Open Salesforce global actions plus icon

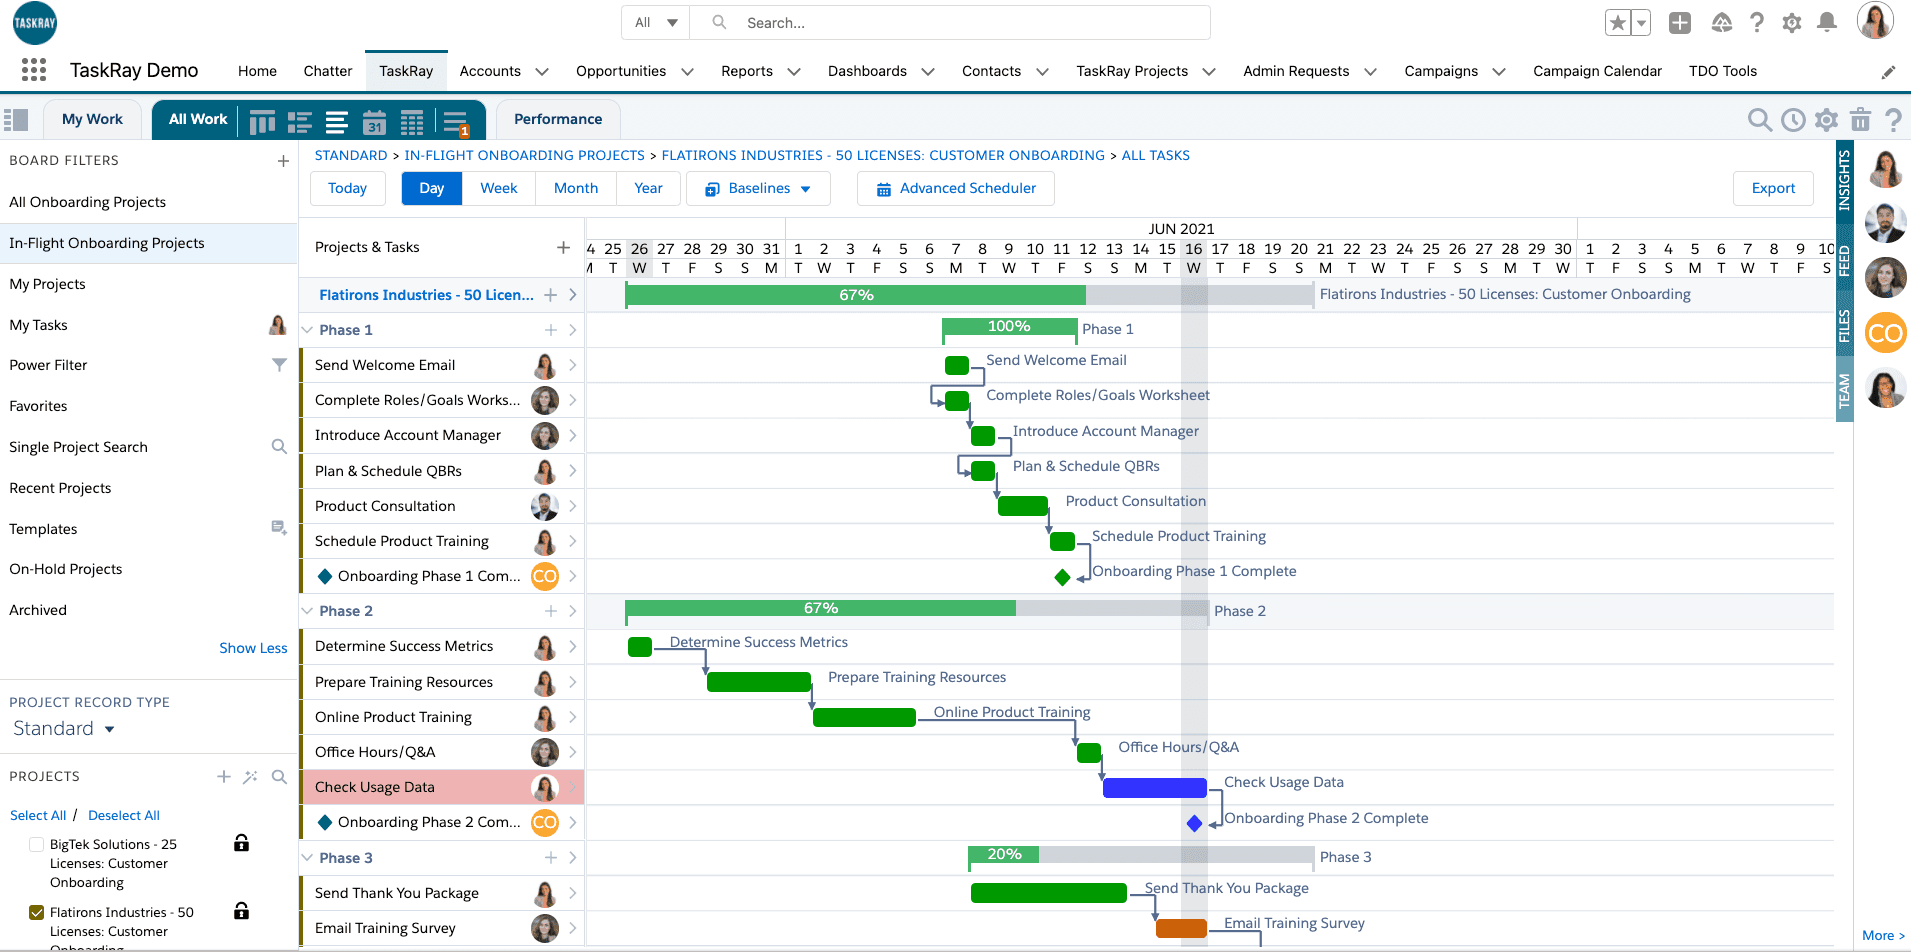1680,22
